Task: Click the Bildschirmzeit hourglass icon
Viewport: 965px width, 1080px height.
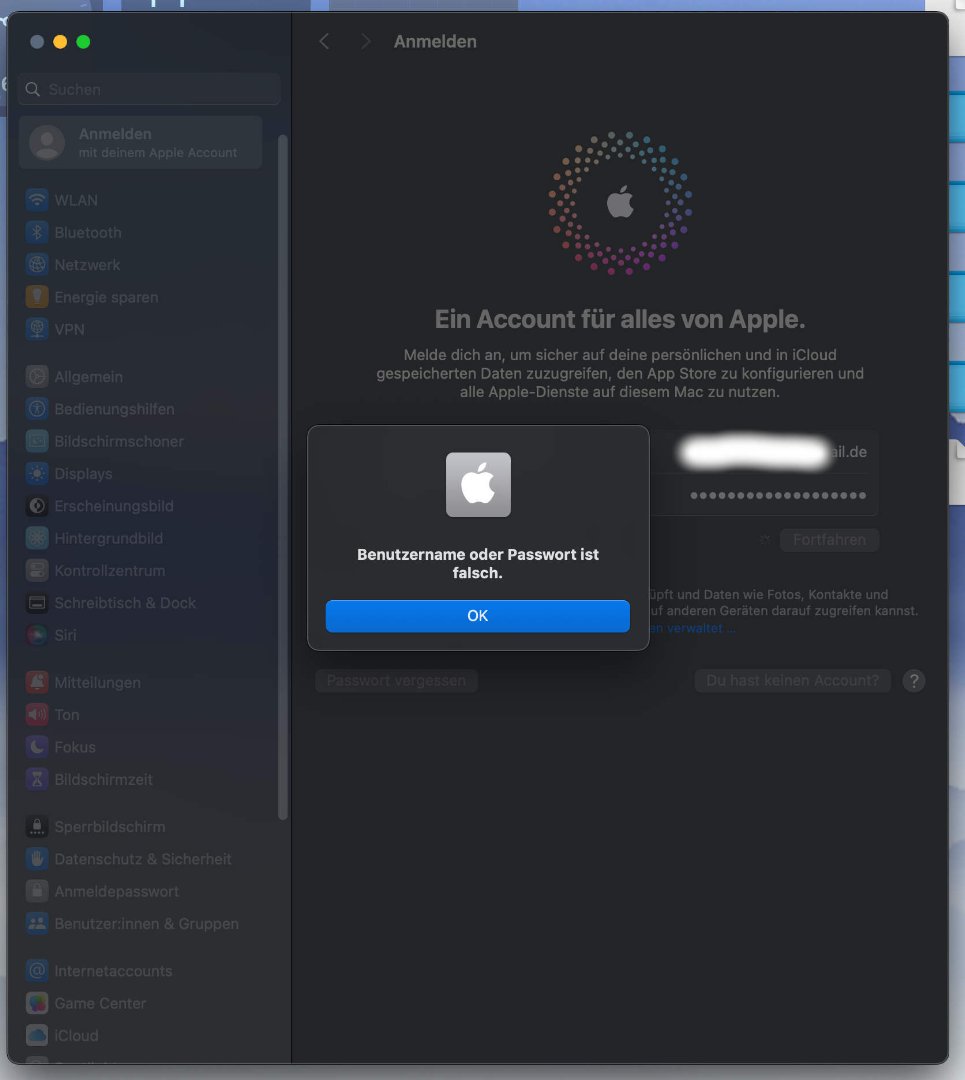Action: click(37, 779)
